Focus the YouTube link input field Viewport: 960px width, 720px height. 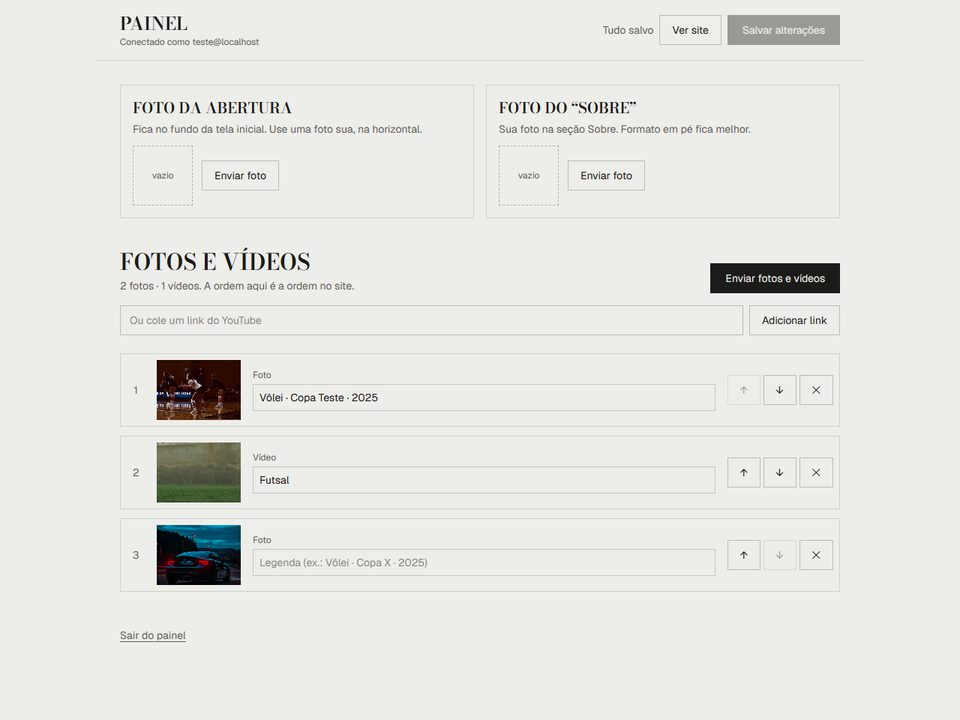431,320
